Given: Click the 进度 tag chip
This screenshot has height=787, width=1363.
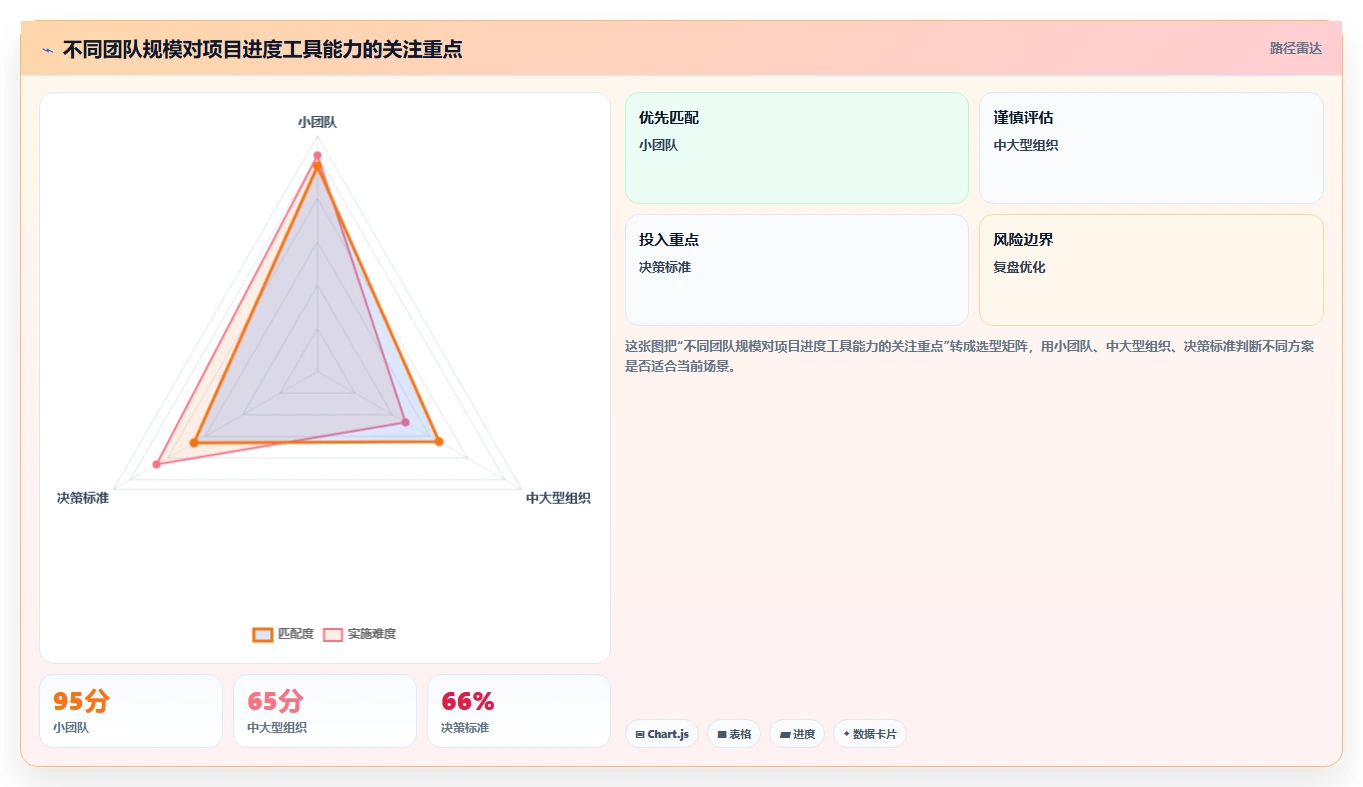Looking at the screenshot, I should (x=797, y=734).
